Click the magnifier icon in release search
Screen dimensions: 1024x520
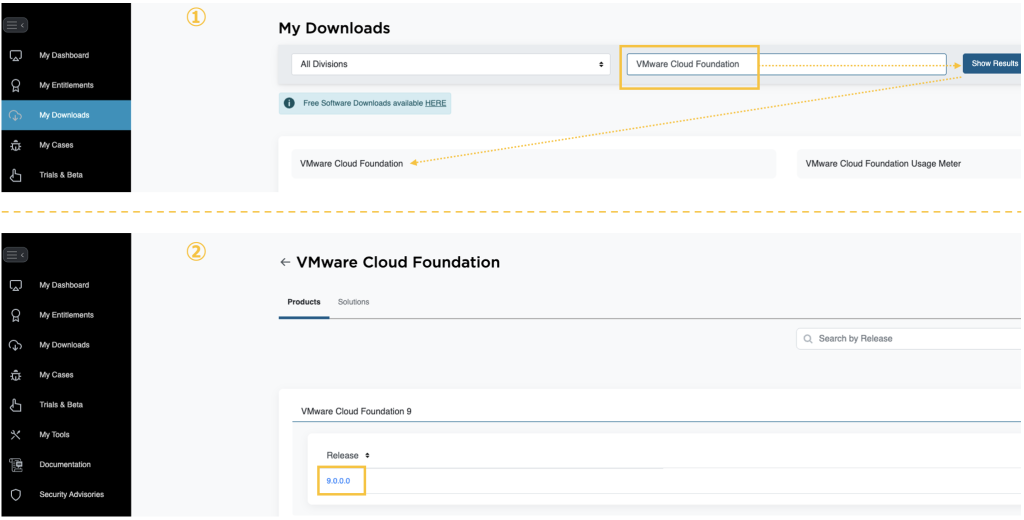[x=808, y=339]
